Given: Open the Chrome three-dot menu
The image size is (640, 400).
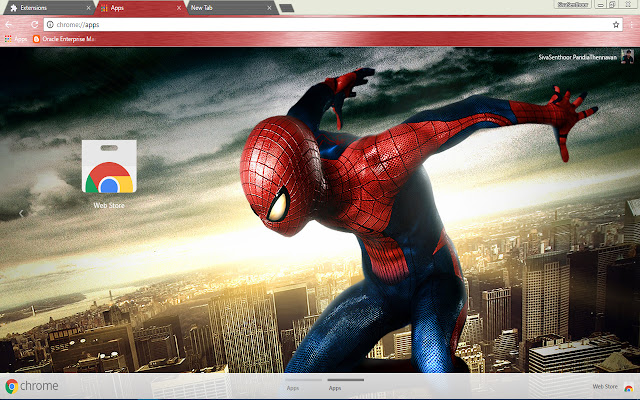Looking at the screenshot, I should pos(631,24).
